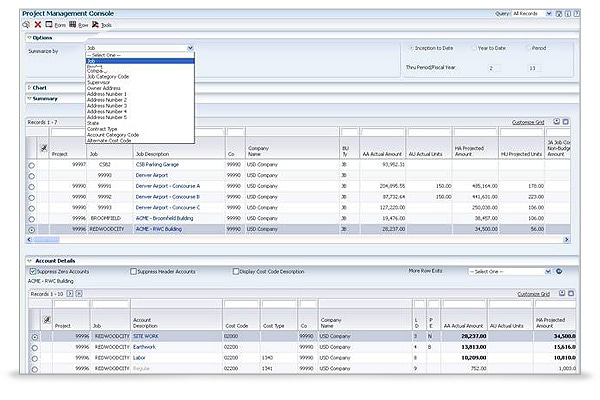This screenshot has height=400, width=600.
Task: Click the Summary grid maximize icon
Action: (567, 120)
